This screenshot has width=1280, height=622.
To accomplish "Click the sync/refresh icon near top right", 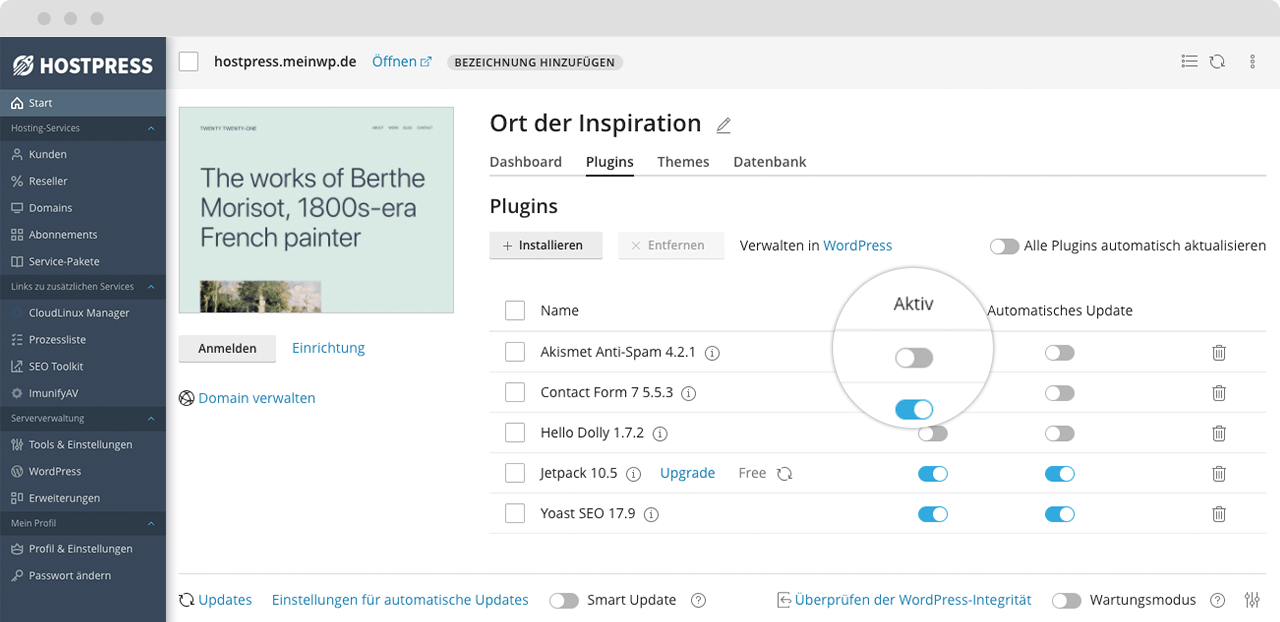I will [x=1218, y=61].
